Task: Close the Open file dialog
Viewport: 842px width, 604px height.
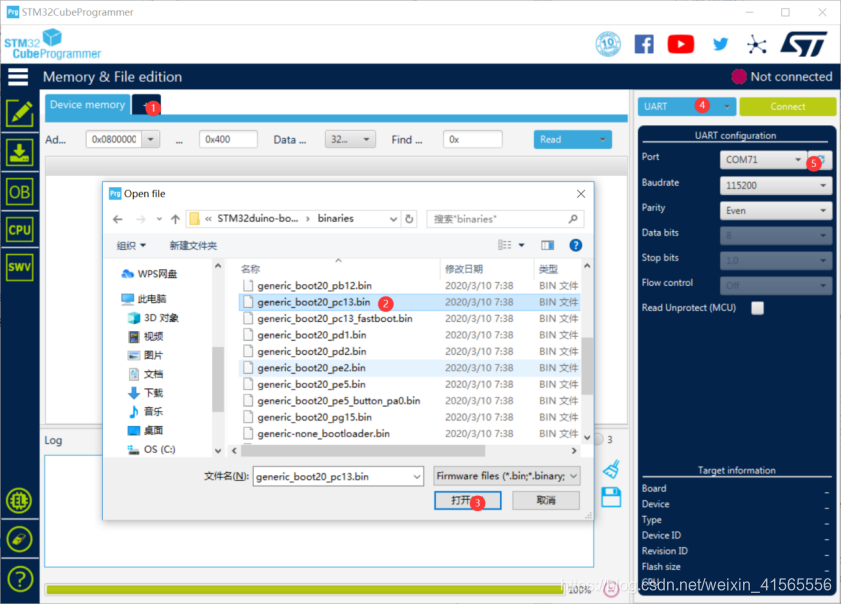Action: coord(580,194)
